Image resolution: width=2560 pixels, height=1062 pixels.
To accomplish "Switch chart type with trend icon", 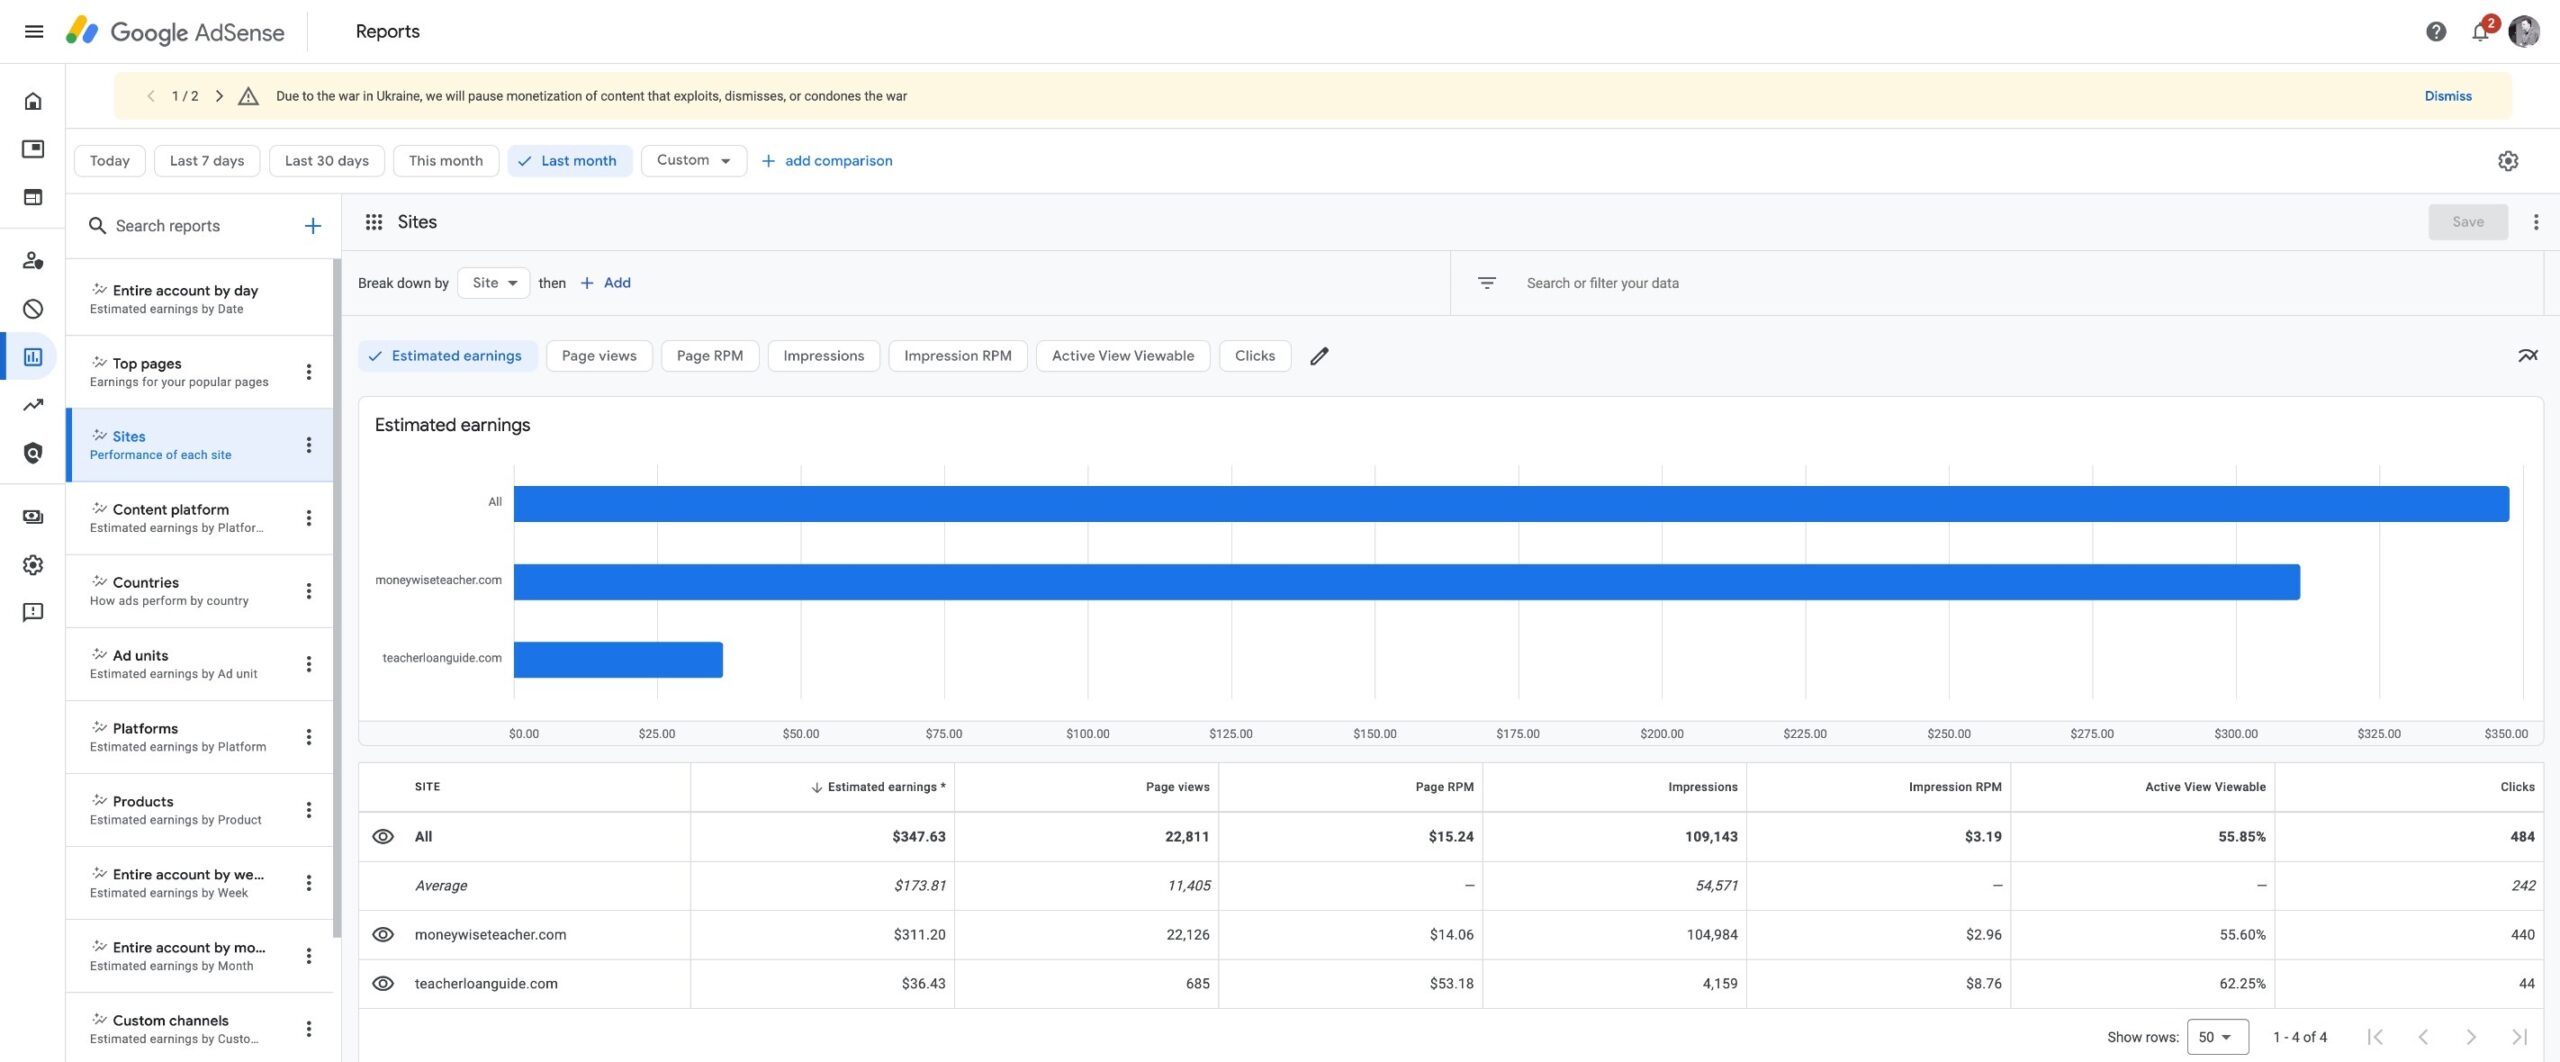I will click(2528, 356).
